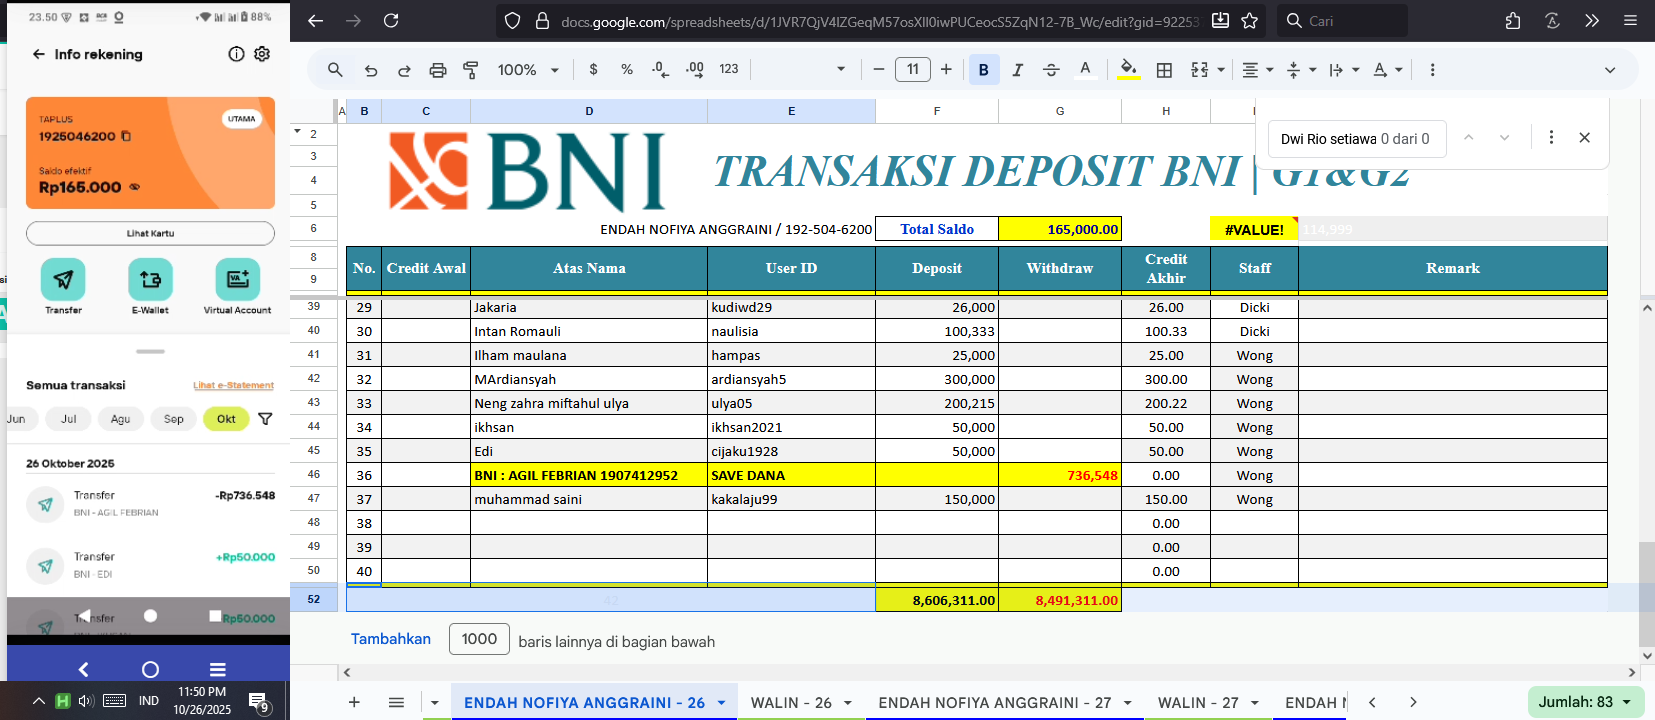The width and height of the screenshot is (1655, 720).
Task: Redo action in Sheets toolbar
Action: [404, 70]
